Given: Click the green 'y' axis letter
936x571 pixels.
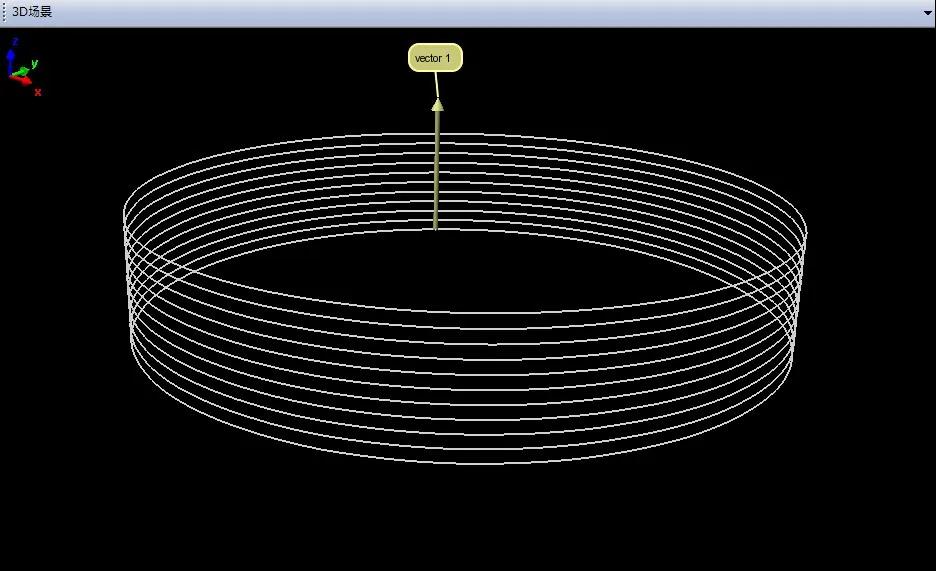Looking at the screenshot, I should pyautogui.click(x=34, y=63).
